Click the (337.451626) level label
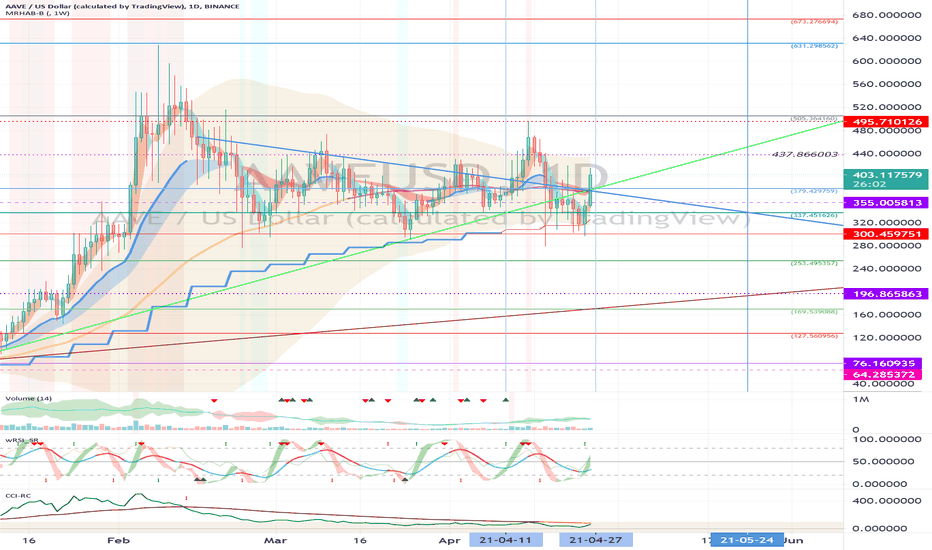This screenshot has height=550, width=932. (x=814, y=215)
